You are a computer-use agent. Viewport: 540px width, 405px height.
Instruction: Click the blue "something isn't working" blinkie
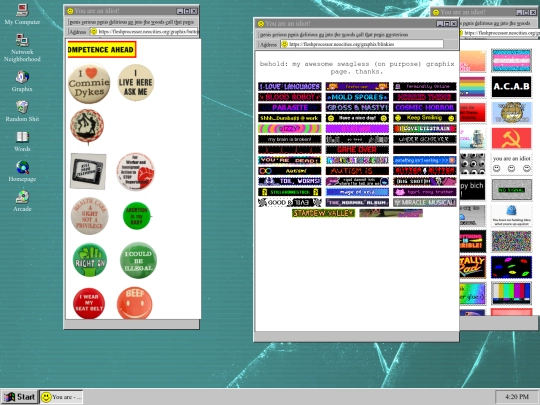click(425, 160)
